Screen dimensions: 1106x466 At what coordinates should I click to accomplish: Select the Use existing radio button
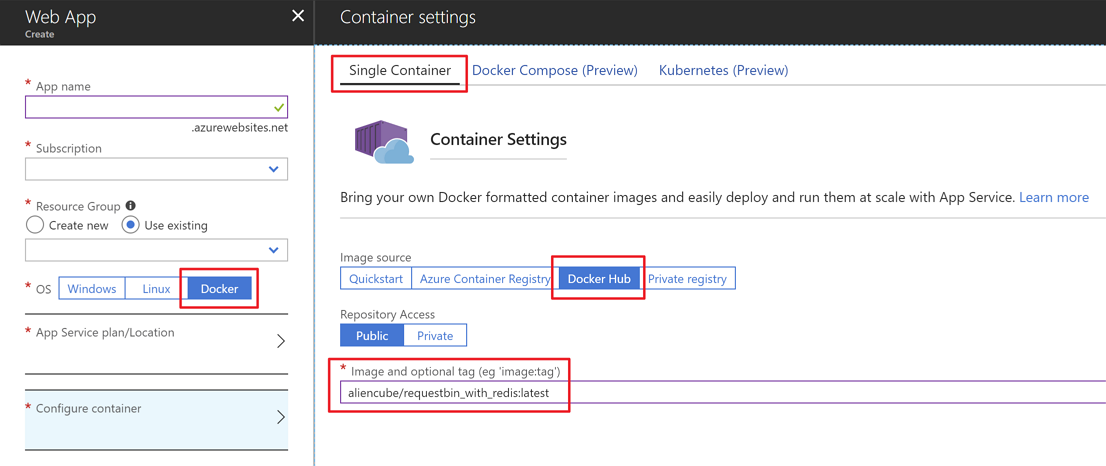129,226
